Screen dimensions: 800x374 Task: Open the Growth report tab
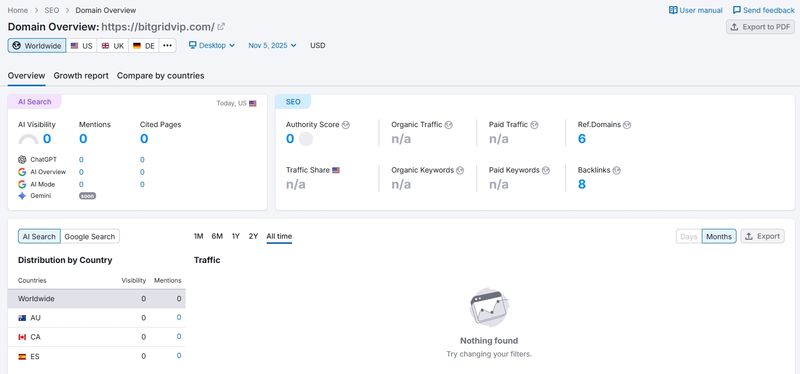pyautogui.click(x=81, y=76)
